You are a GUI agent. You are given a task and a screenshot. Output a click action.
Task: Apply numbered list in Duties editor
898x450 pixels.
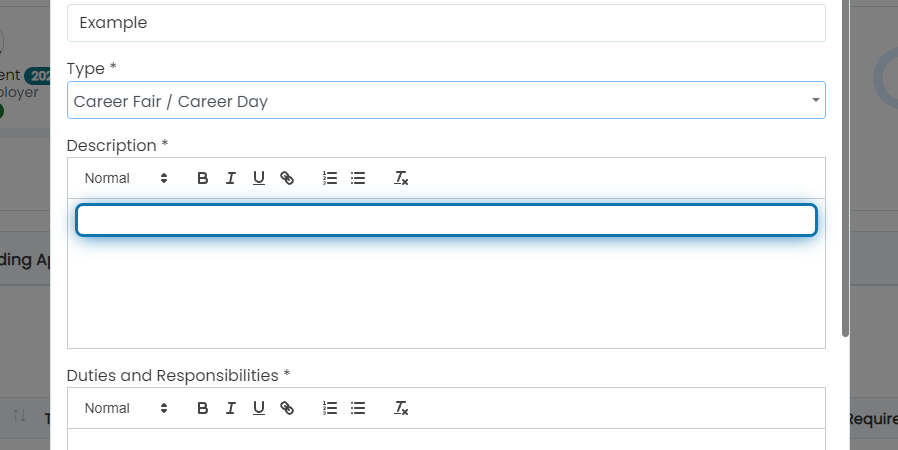click(x=330, y=408)
